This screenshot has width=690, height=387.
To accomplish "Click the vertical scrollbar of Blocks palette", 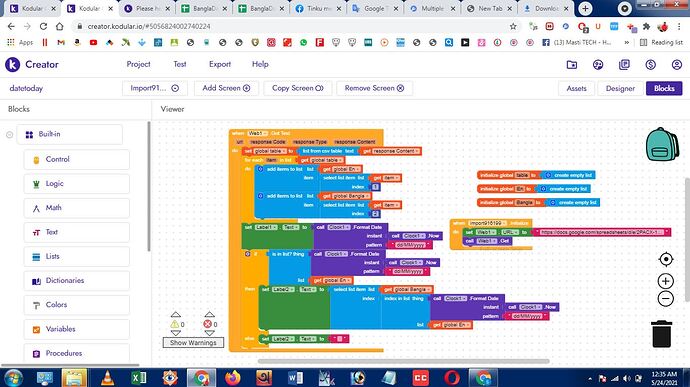I will 149,187.
